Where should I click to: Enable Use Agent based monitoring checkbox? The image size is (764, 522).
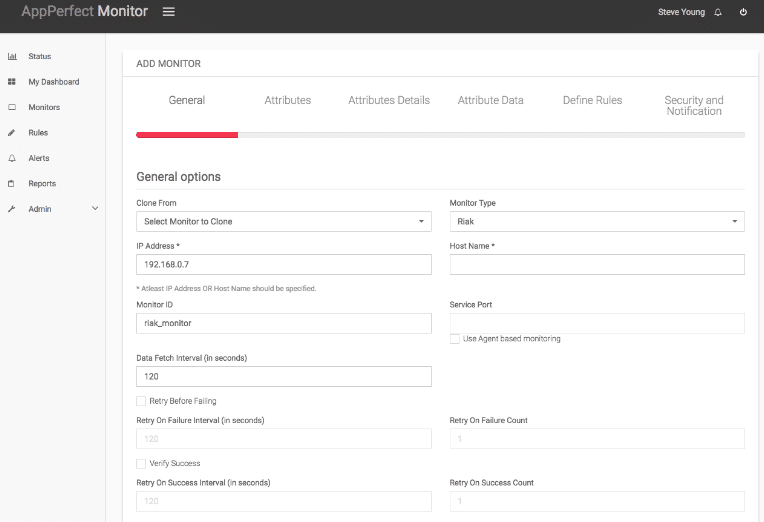(455, 339)
